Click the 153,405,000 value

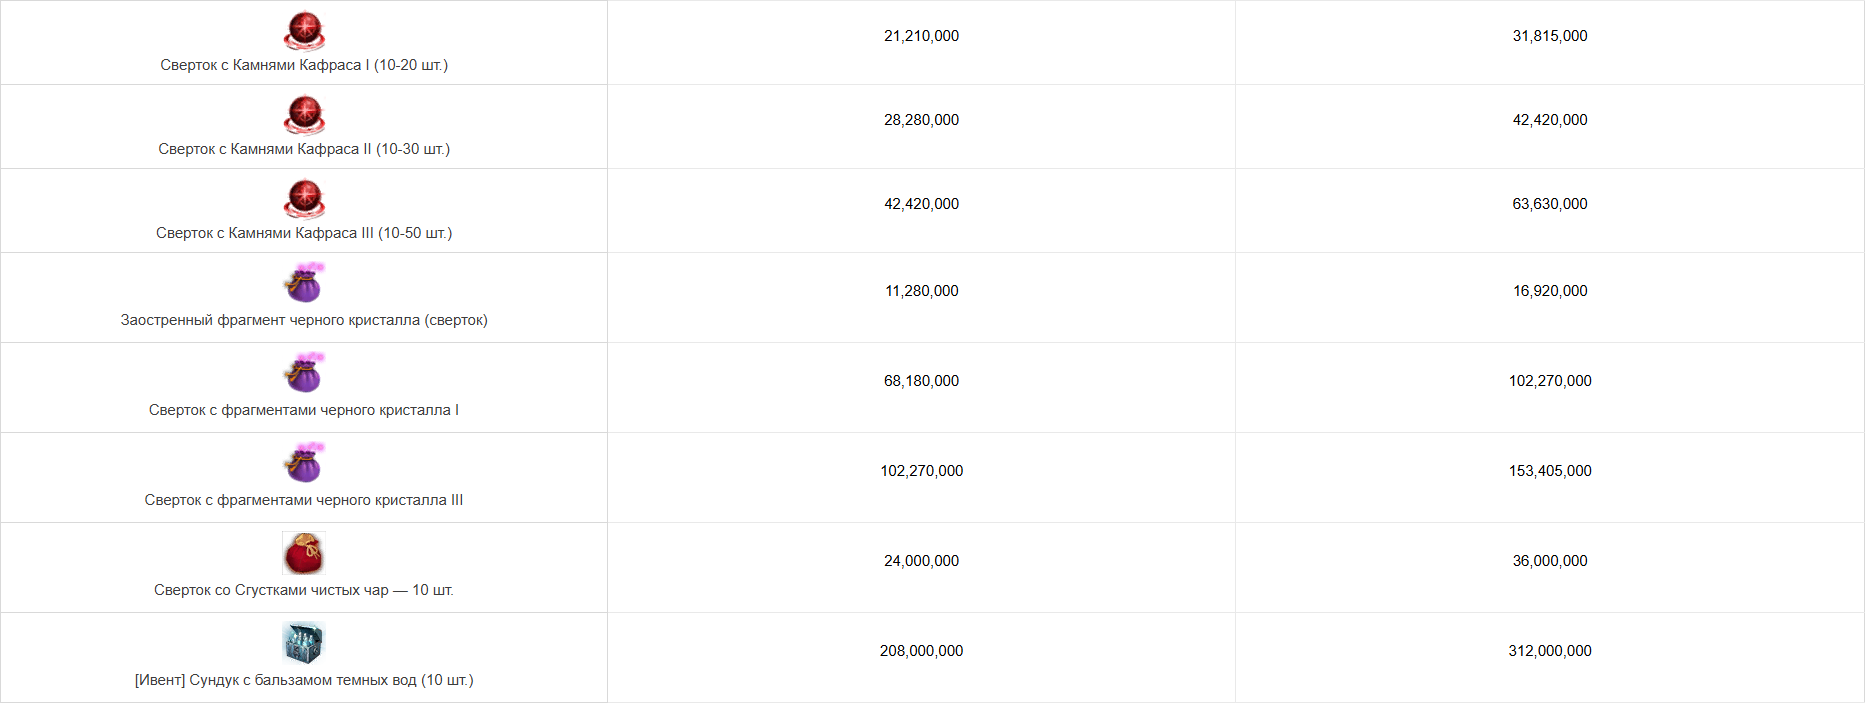pos(1550,471)
